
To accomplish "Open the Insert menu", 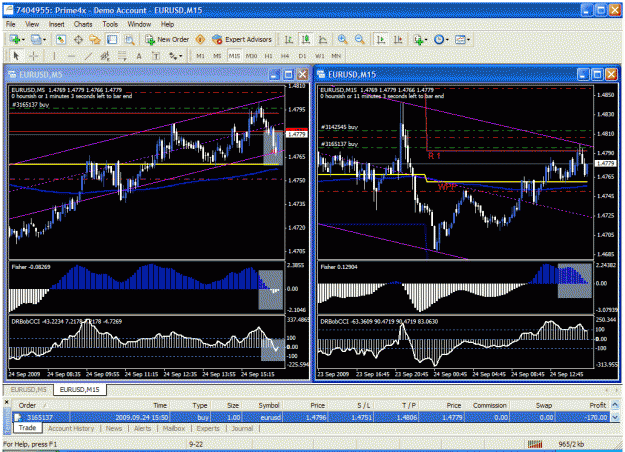I will coord(57,24).
